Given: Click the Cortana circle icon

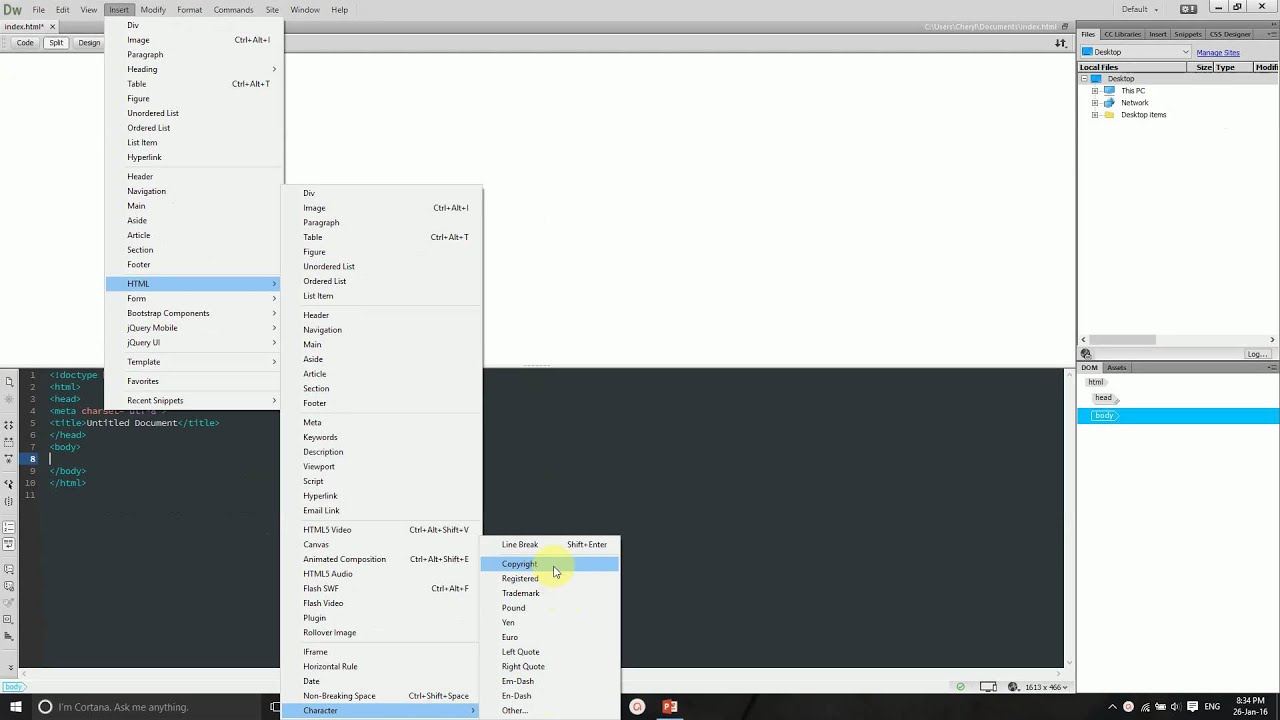Looking at the screenshot, I should point(45,707).
